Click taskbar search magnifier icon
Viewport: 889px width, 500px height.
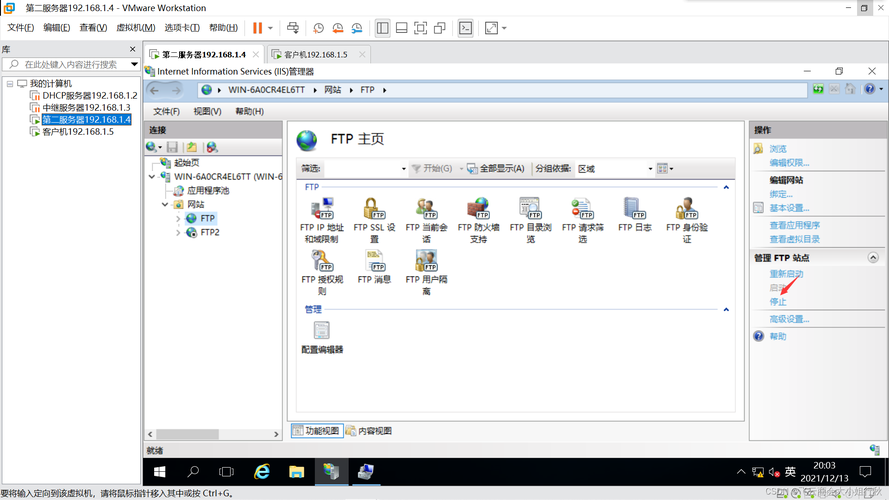tap(193, 472)
